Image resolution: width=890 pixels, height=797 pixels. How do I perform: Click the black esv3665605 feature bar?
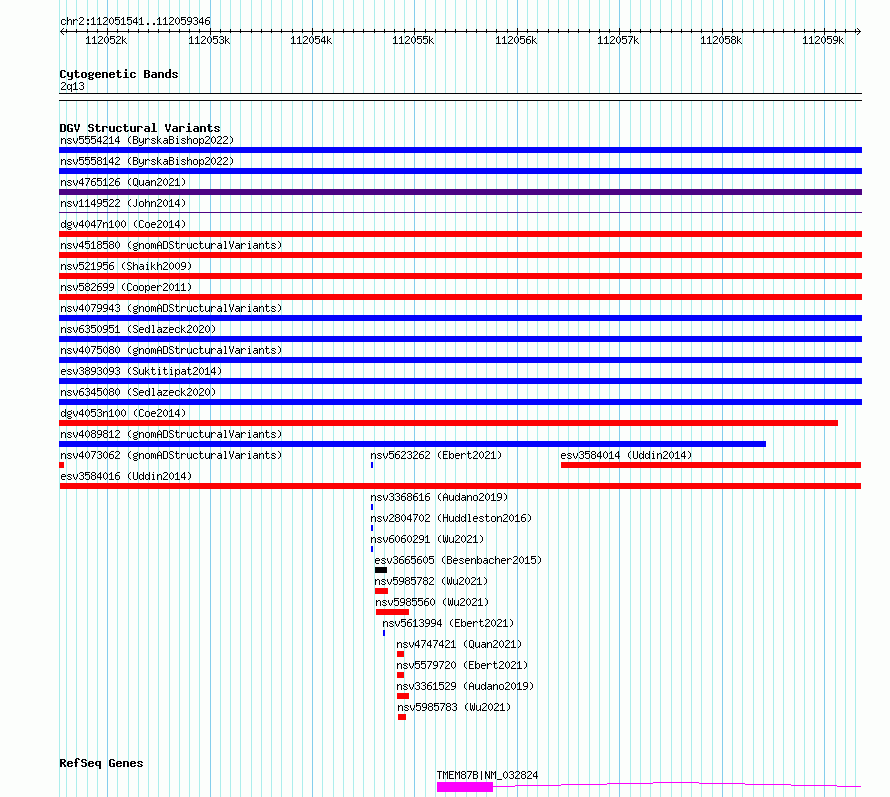click(x=381, y=570)
